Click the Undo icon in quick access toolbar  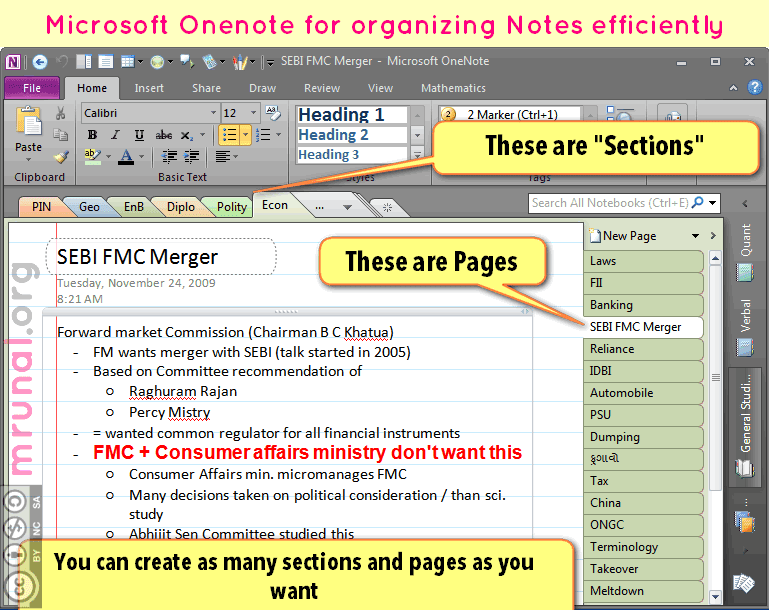click(62, 61)
